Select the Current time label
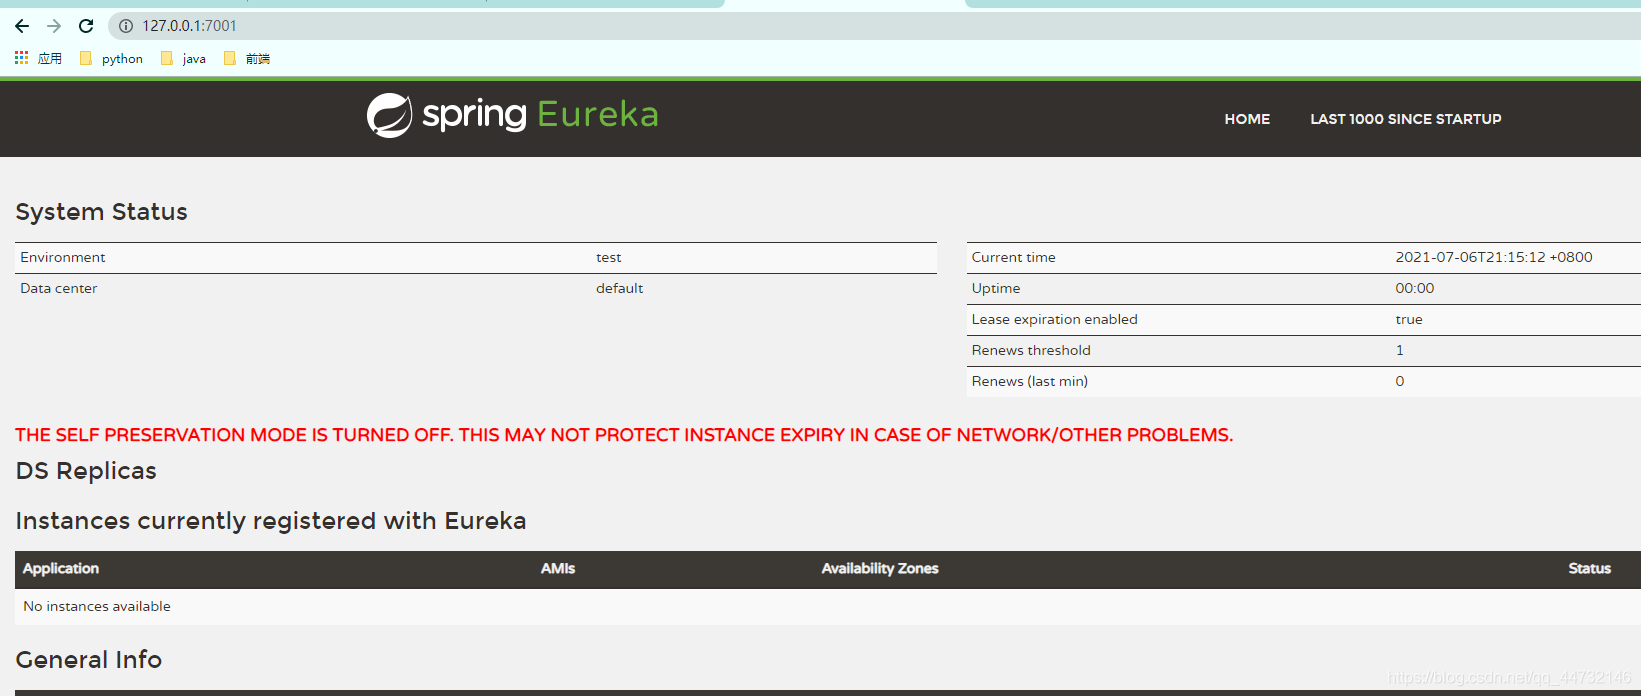 [x=1013, y=257]
